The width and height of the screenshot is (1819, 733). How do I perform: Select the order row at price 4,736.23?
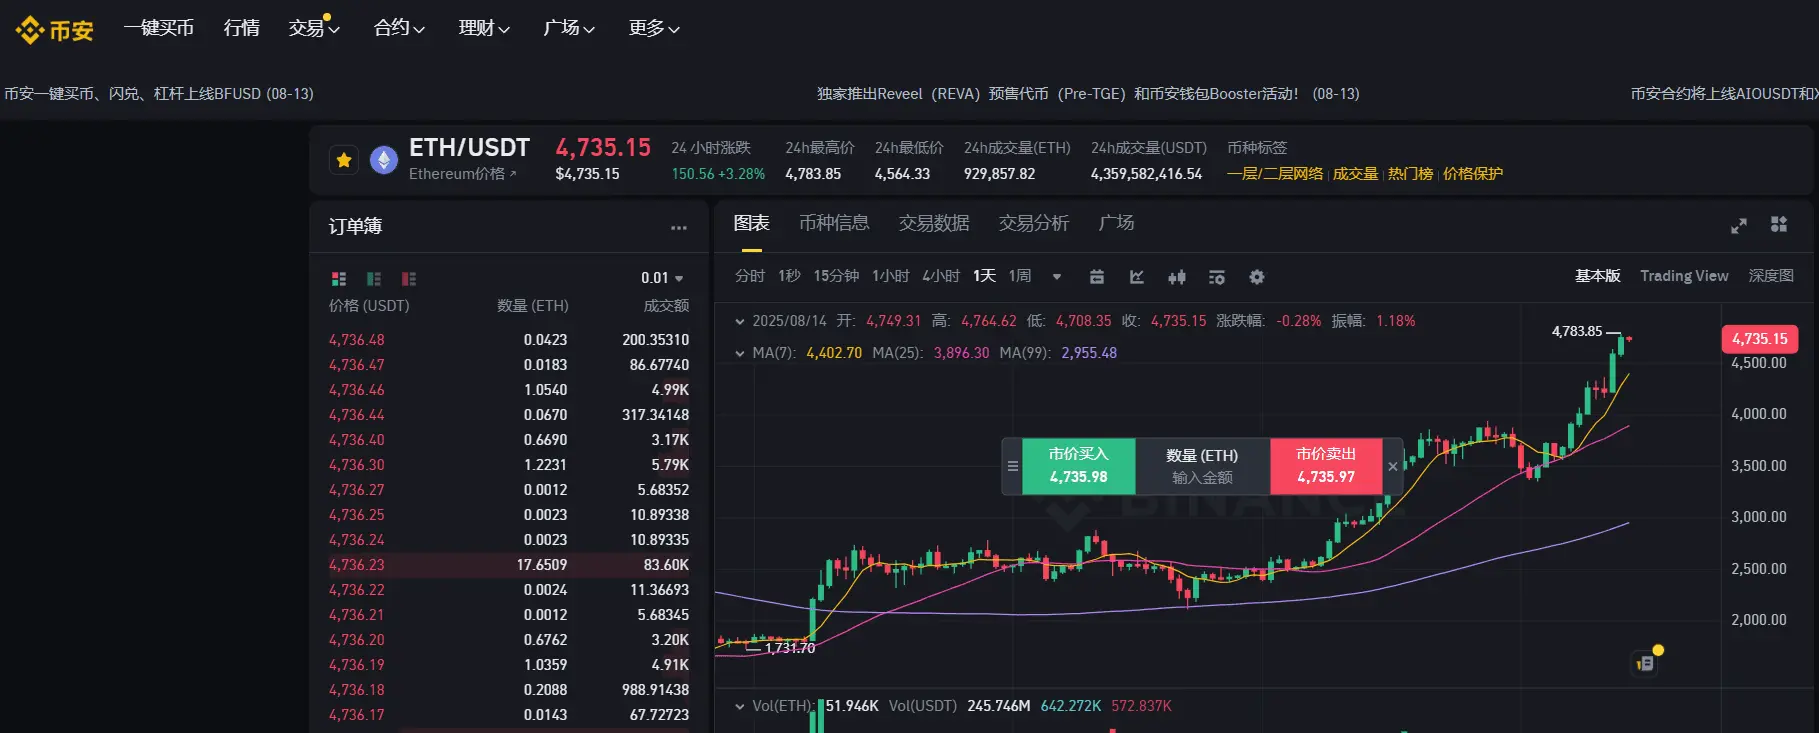(x=509, y=565)
